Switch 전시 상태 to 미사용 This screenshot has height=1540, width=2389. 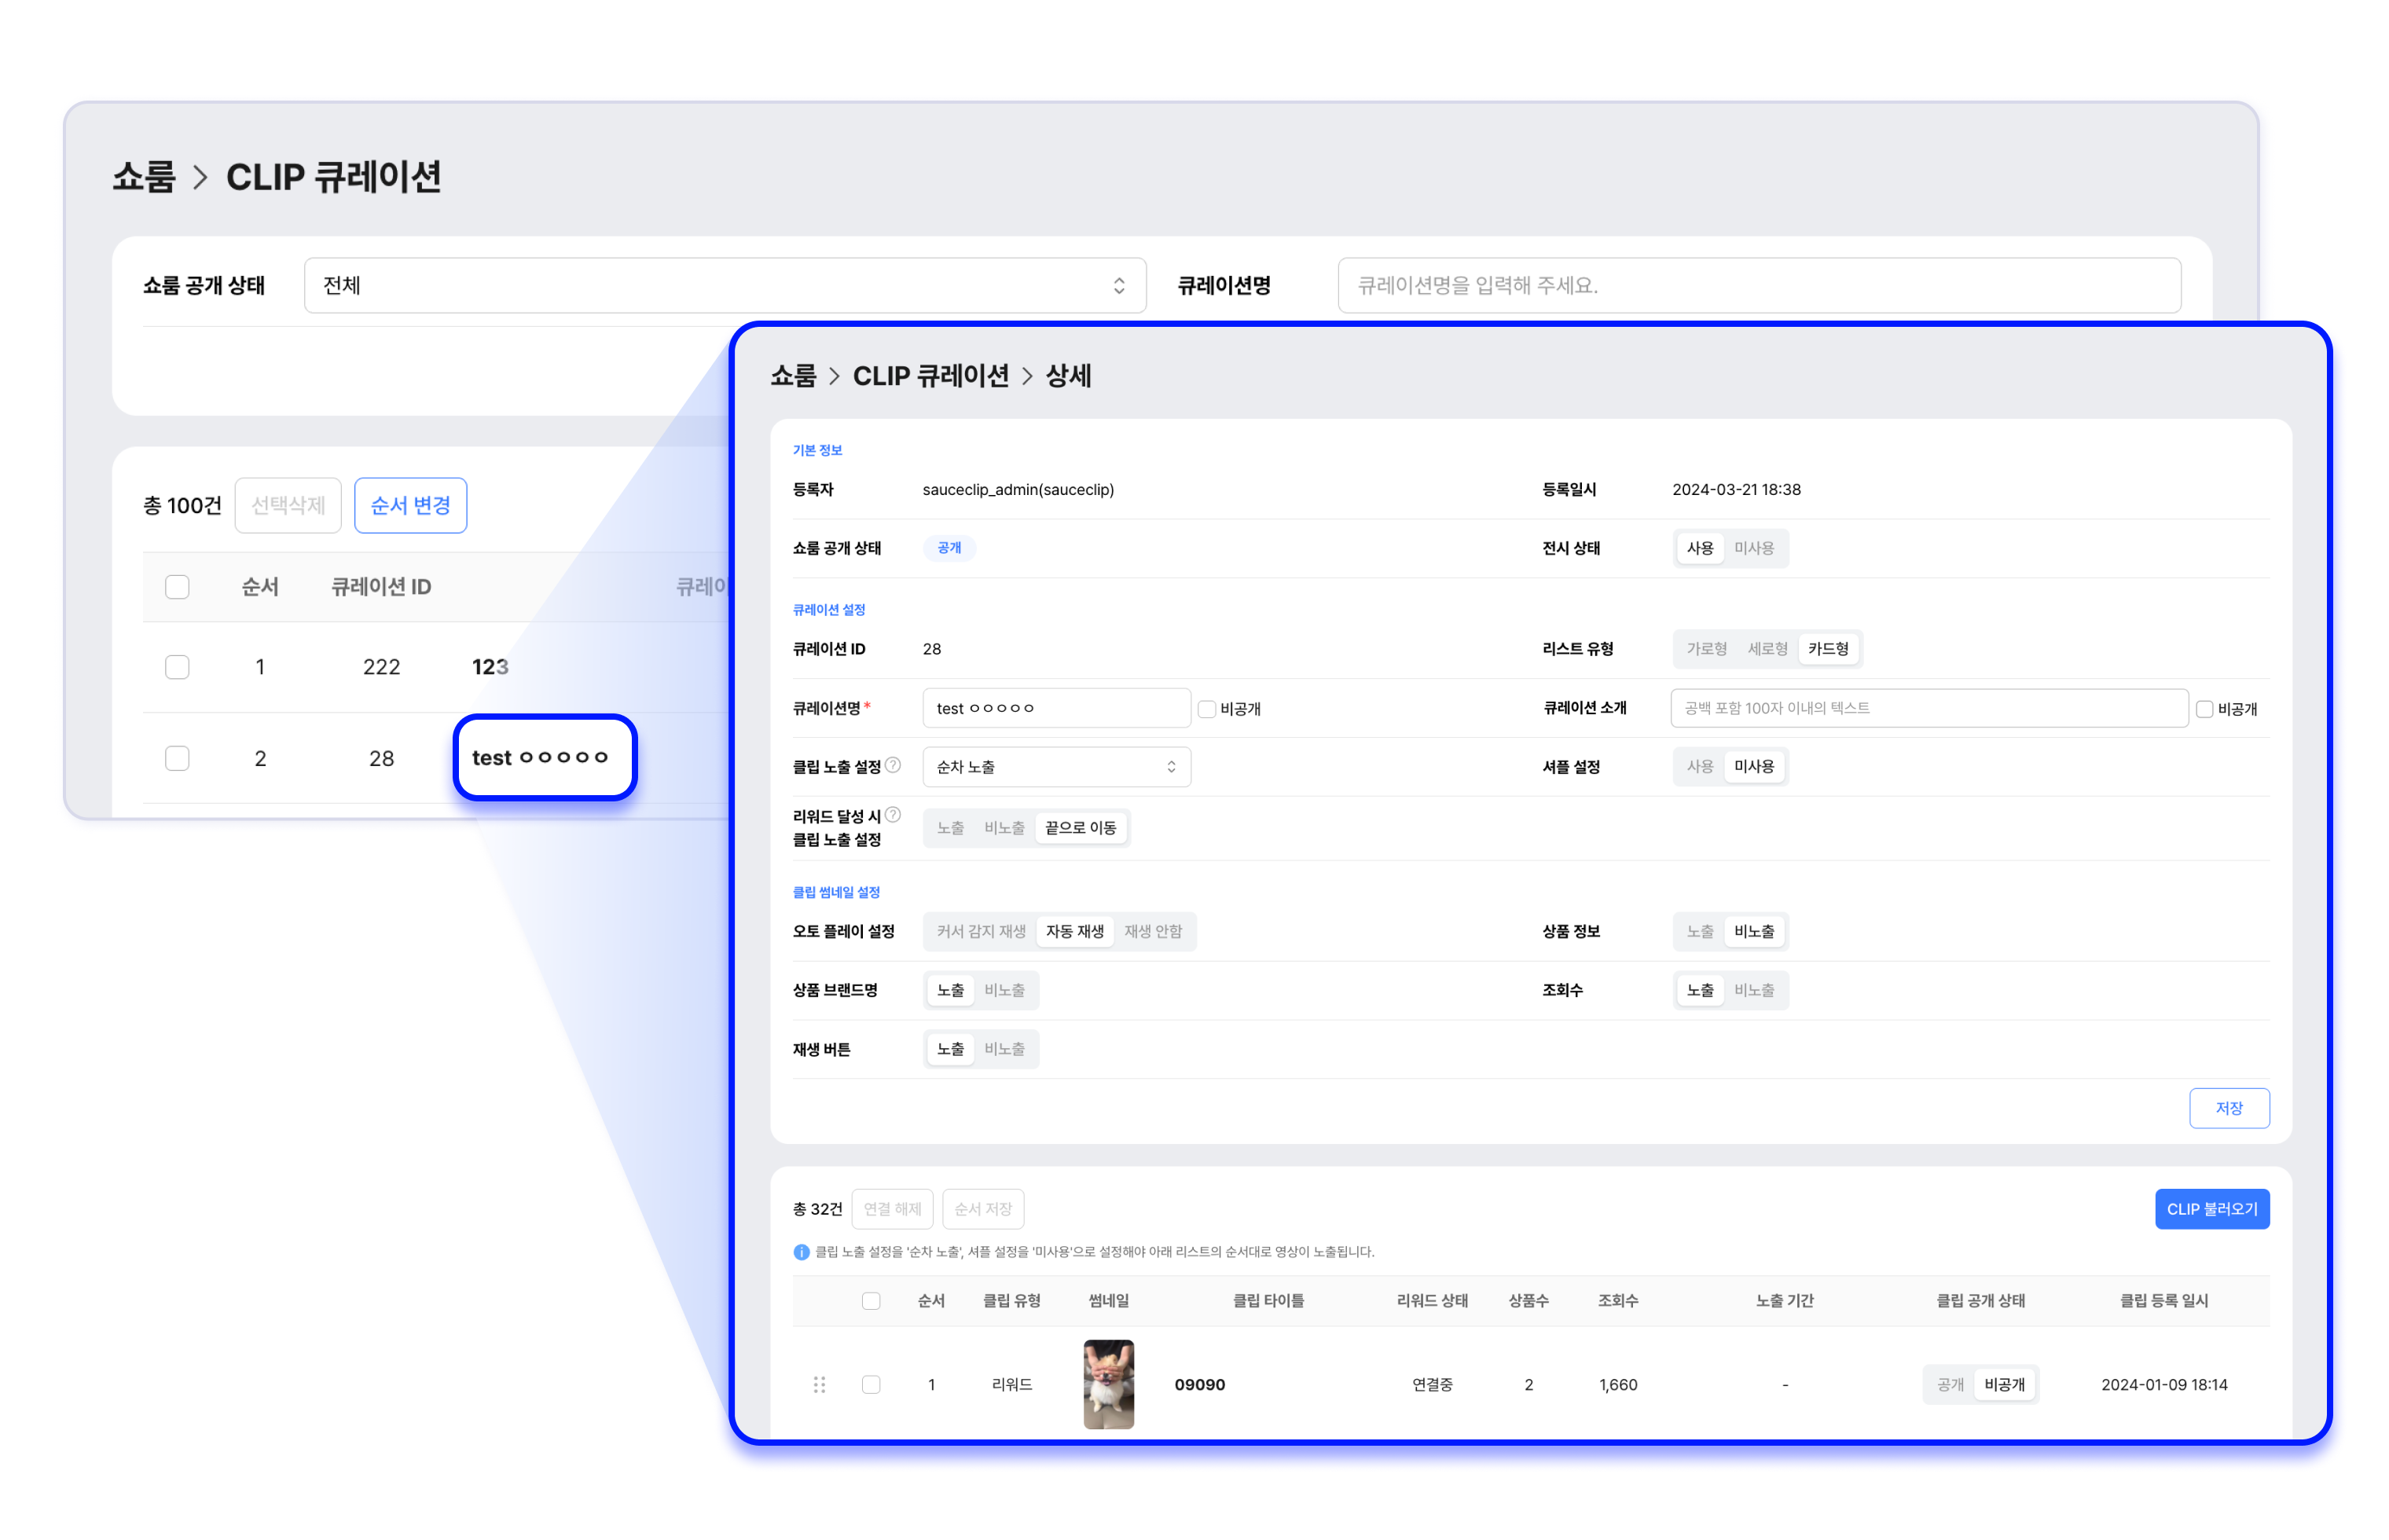[x=1753, y=548]
